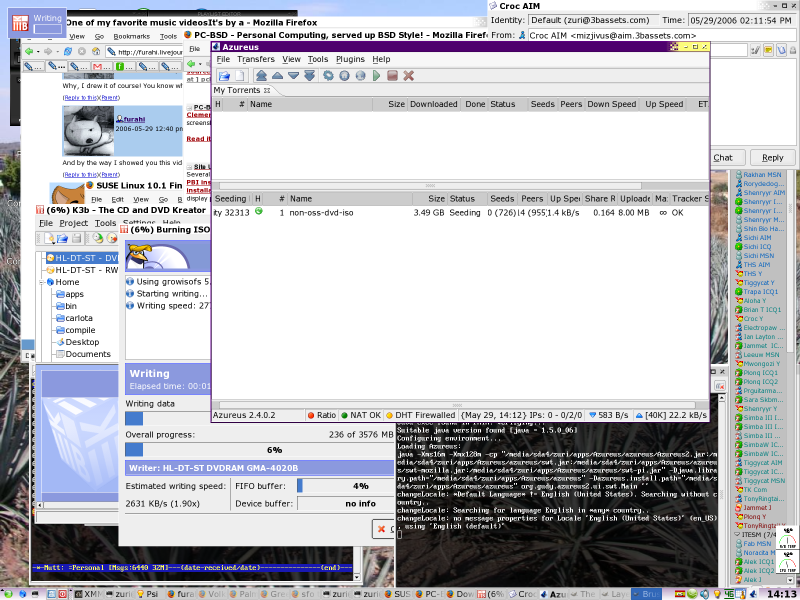Screen dimensions: 800x600
Task: Click the green seeding health icon for non-oss-dvd-iso
Action: [x=258, y=211]
